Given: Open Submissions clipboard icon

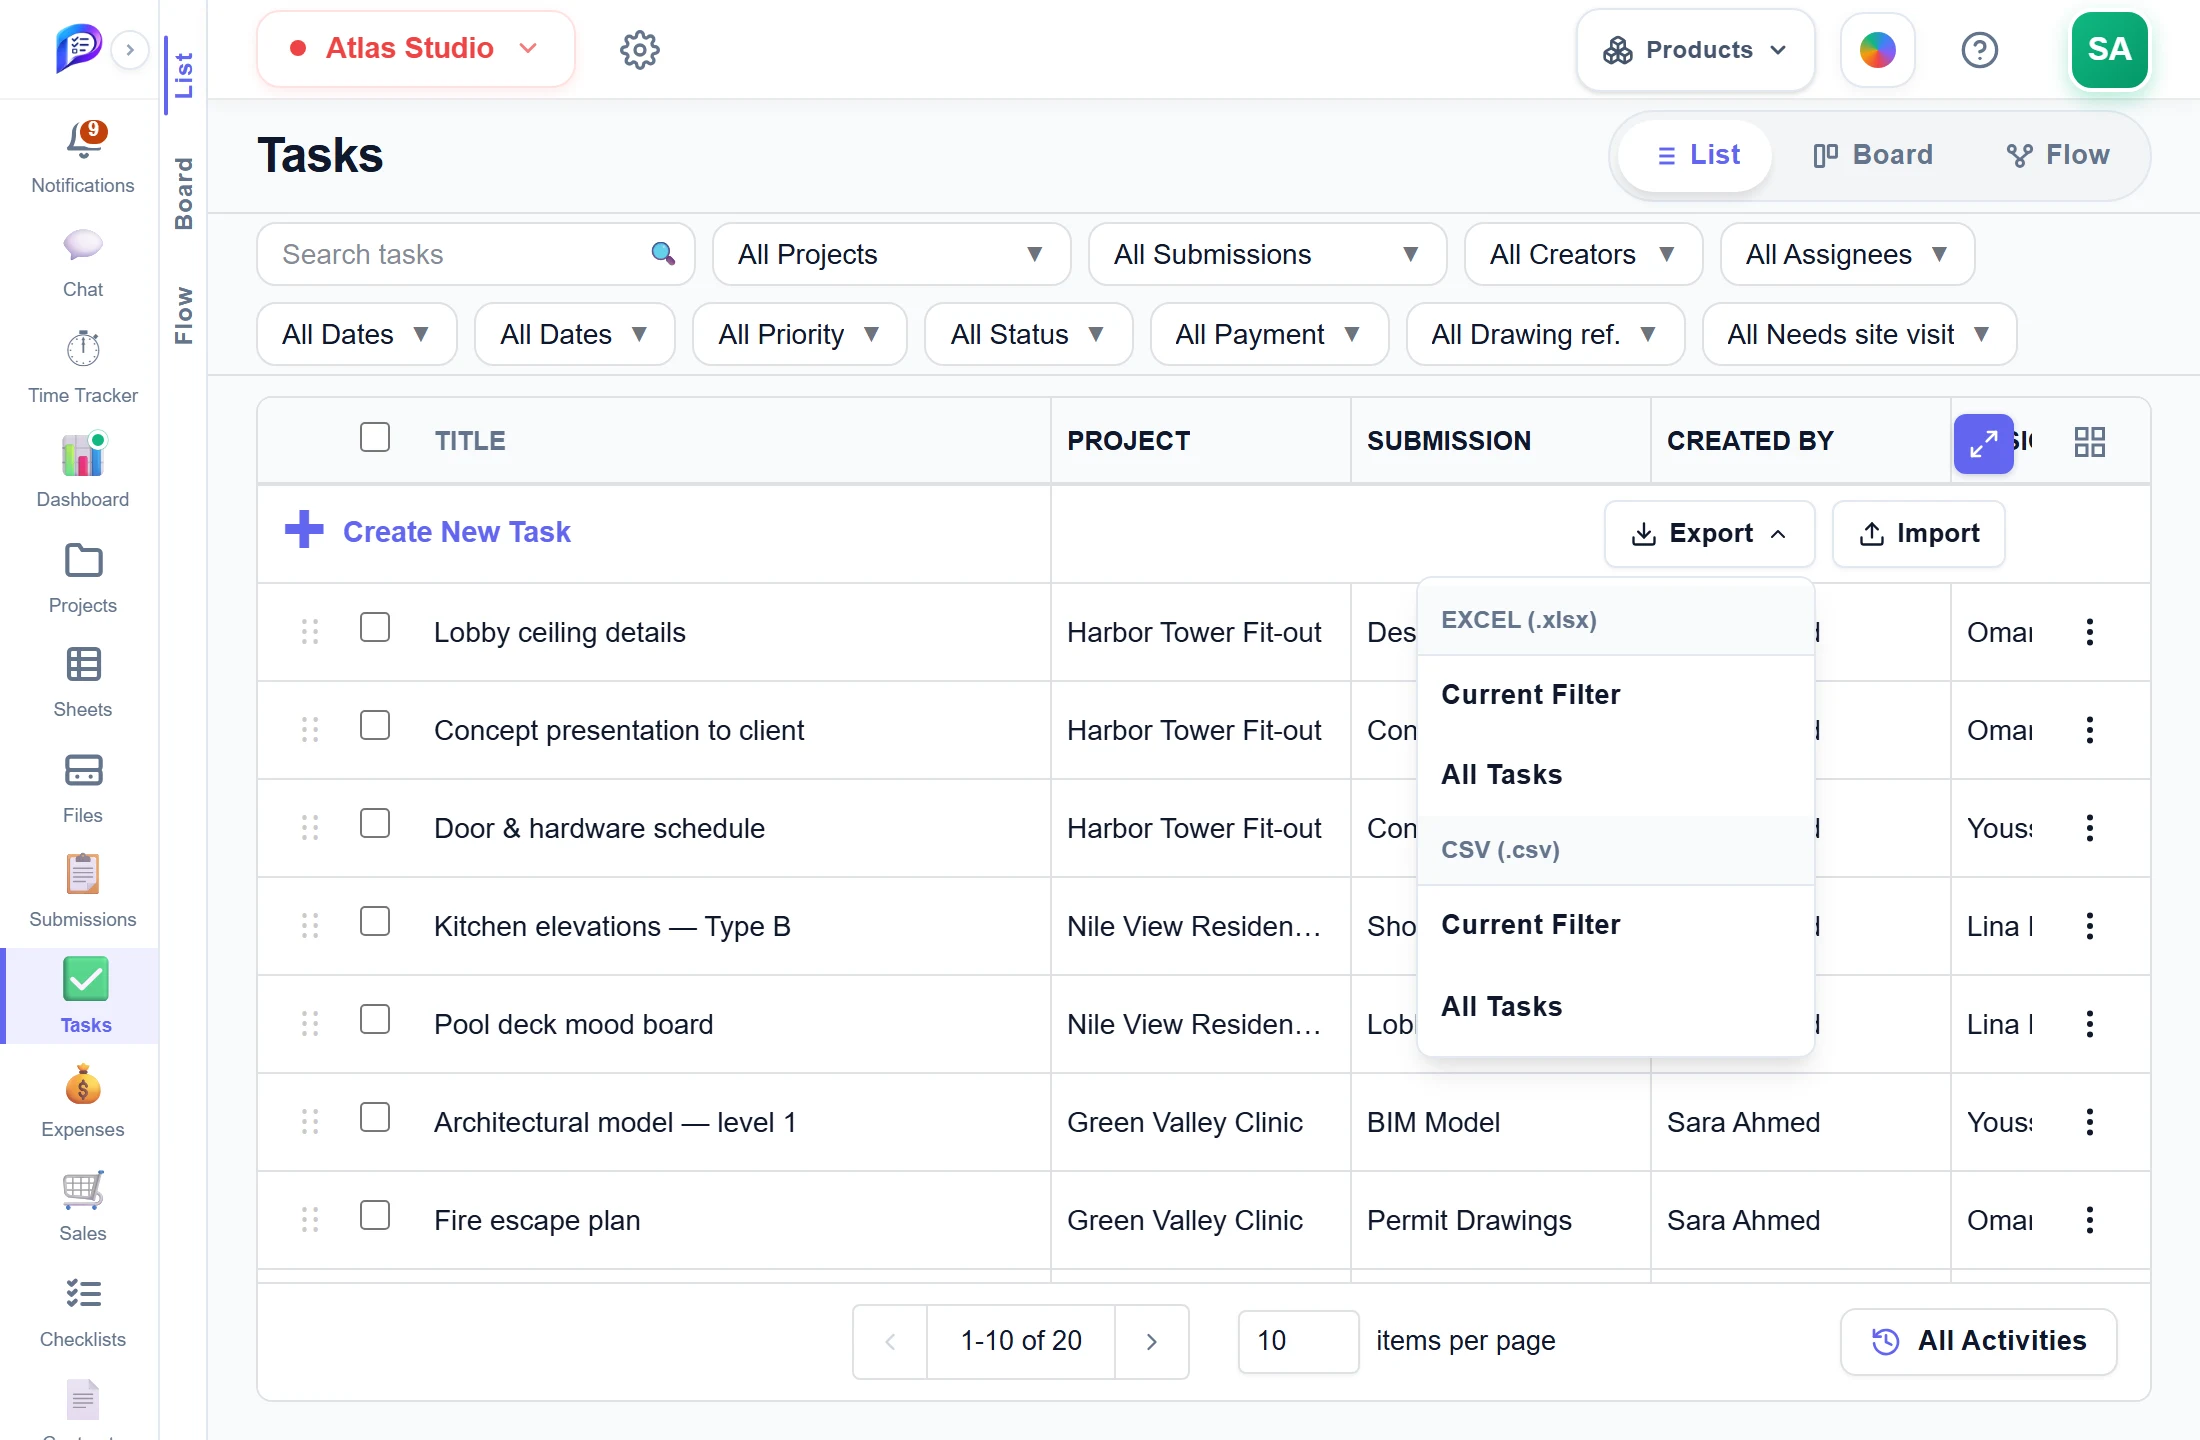Looking at the screenshot, I should click(83, 875).
